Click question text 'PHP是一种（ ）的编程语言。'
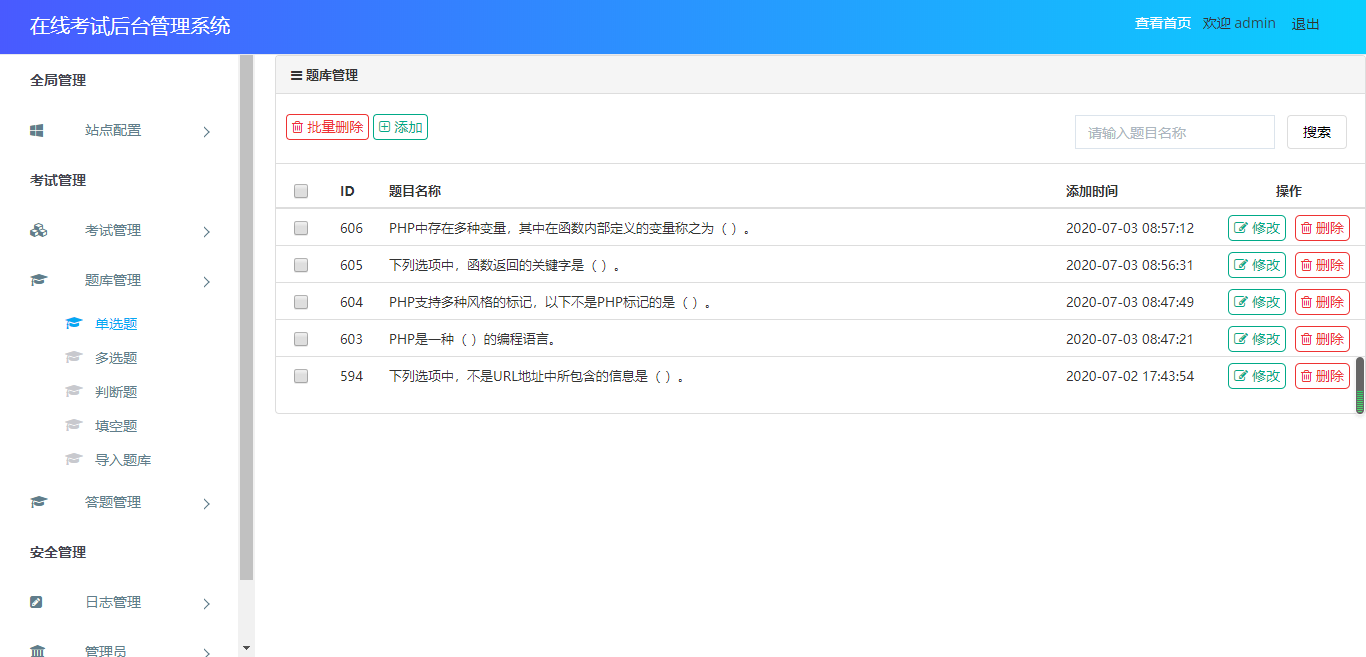The image size is (1366, 657). point(473,339)
